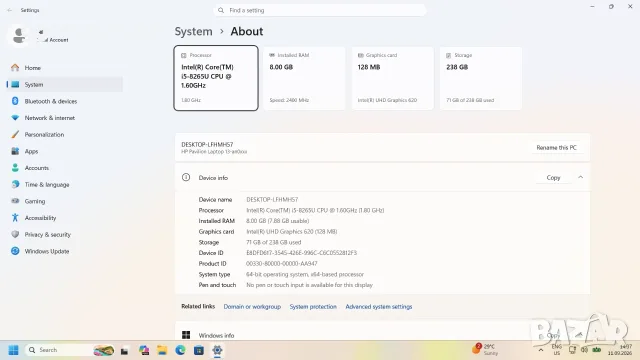Select Product ID value 00330-80000-00000-AA947

point(282,264)
